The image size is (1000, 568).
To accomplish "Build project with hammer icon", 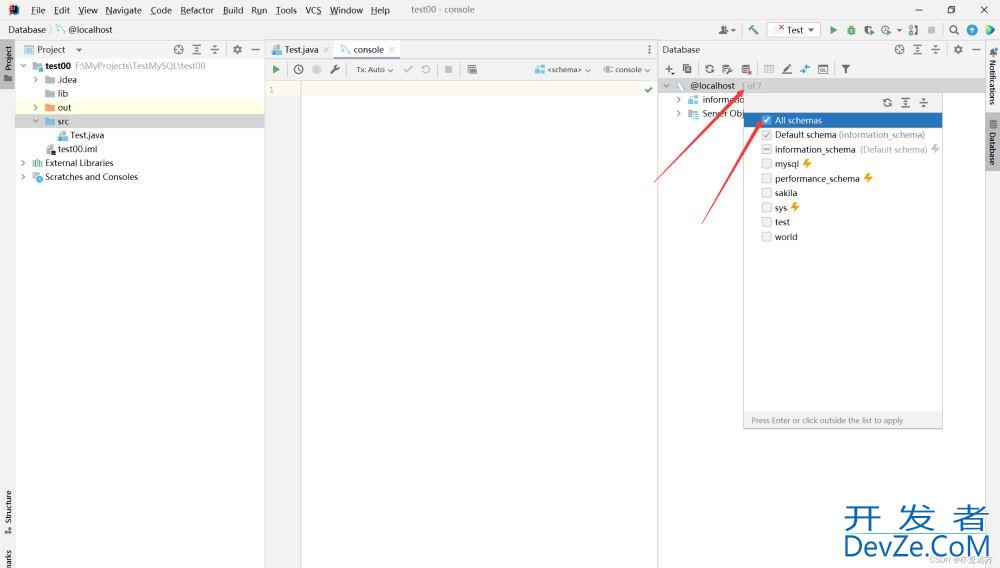I will [x=753, y=30].
